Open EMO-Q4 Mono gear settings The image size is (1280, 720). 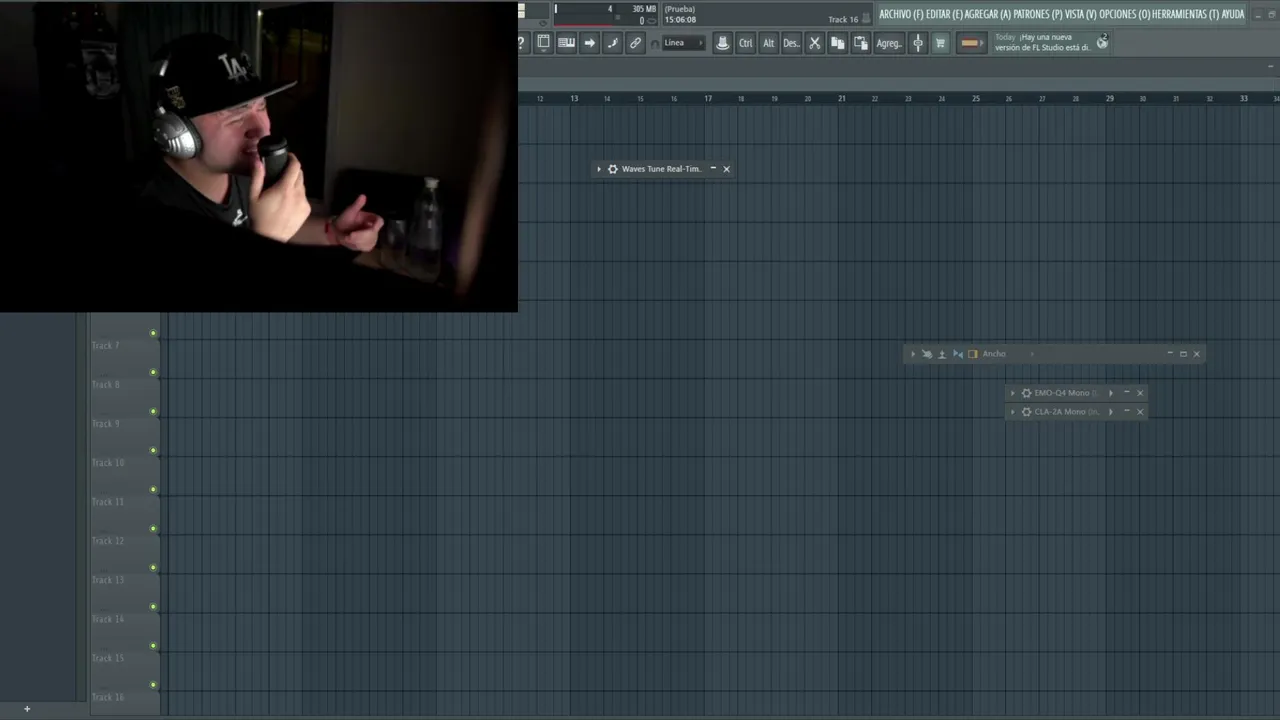(x=1026, y=393)
